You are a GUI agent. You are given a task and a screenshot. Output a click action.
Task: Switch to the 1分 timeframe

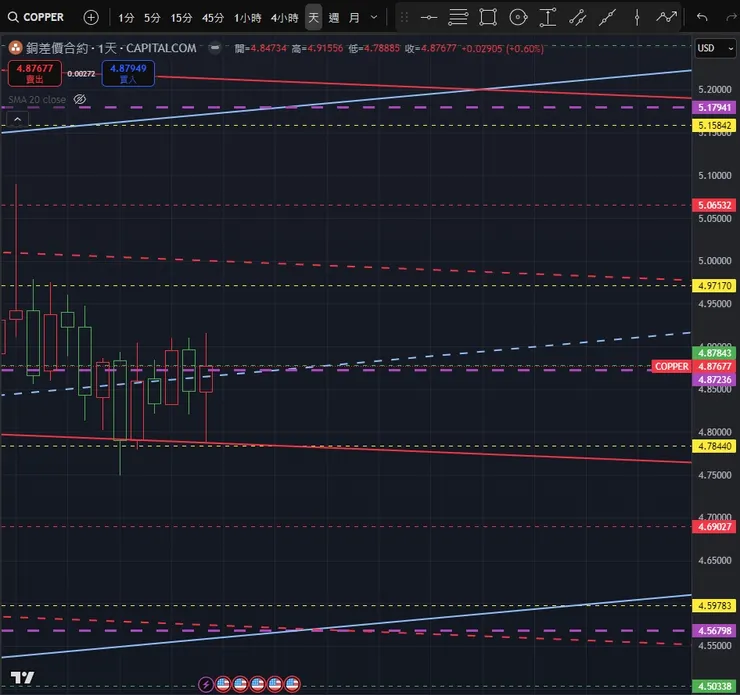[x=126, y=18]
